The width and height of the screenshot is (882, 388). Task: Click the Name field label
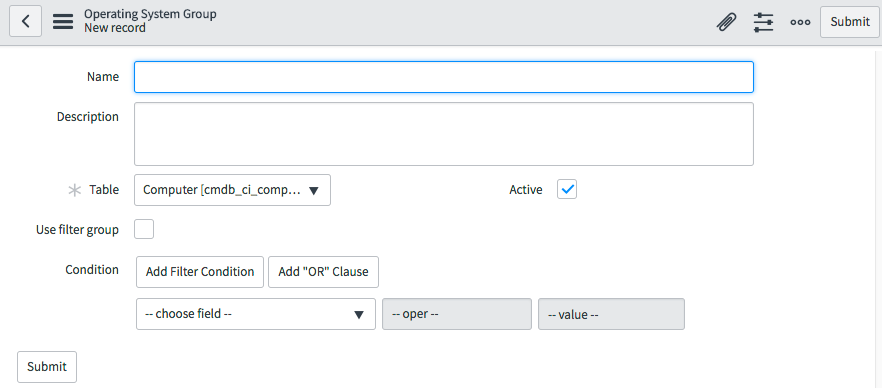(x=103, y=77)
